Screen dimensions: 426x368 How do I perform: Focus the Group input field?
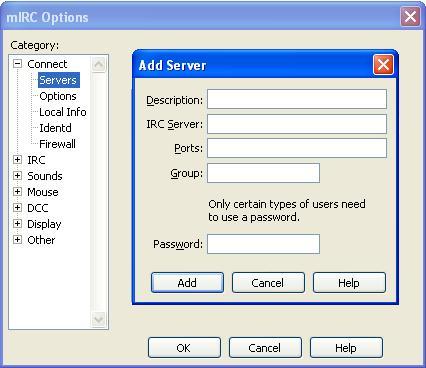tap(263, 173)
